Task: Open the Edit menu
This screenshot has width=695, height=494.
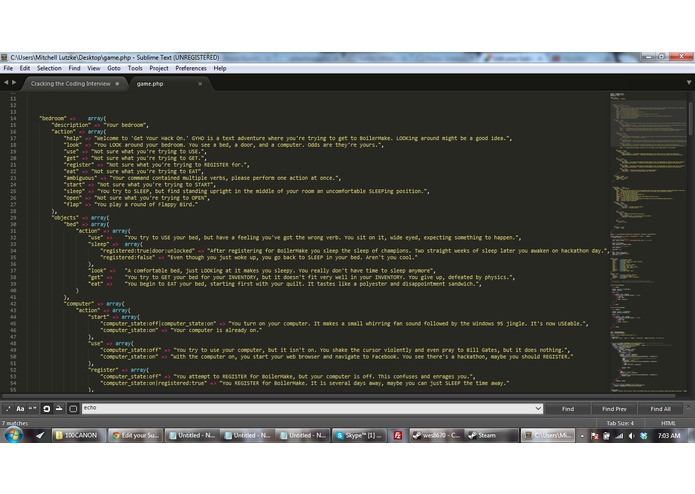Action: [x=25, y=68]
